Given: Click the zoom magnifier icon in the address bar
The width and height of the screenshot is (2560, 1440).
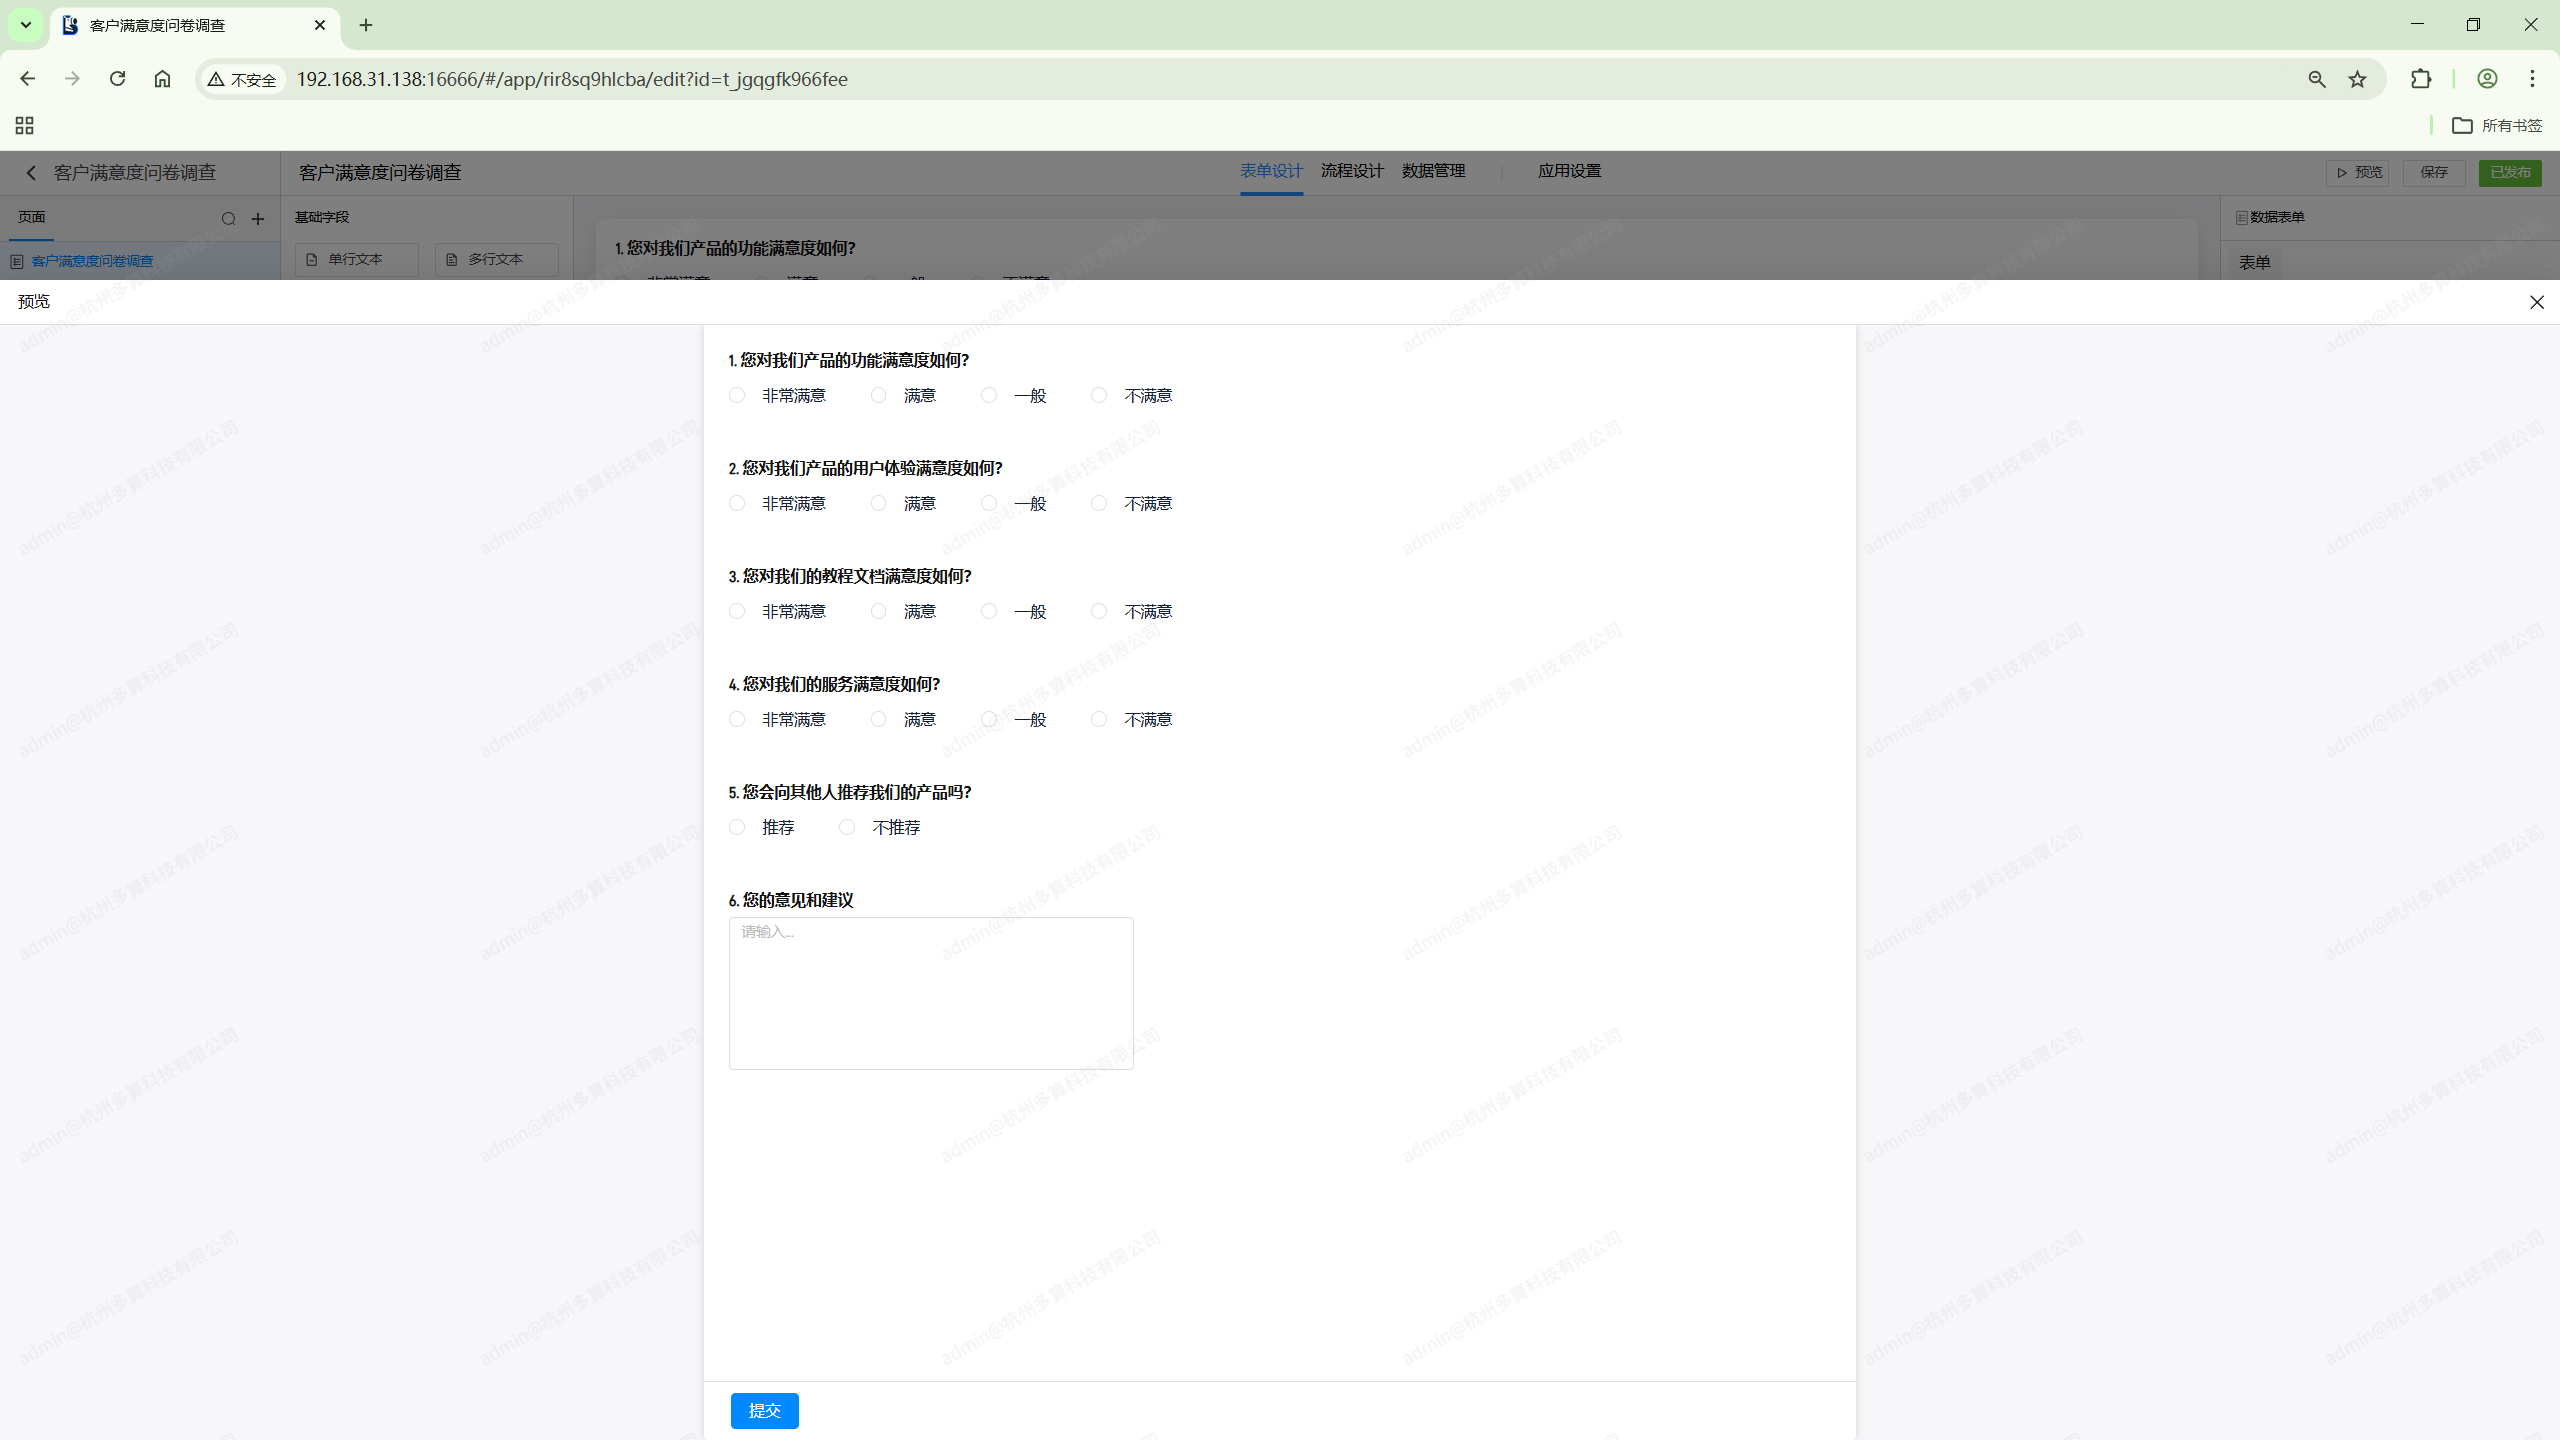Looking at the screenshot, I should tap(2316, 79).
